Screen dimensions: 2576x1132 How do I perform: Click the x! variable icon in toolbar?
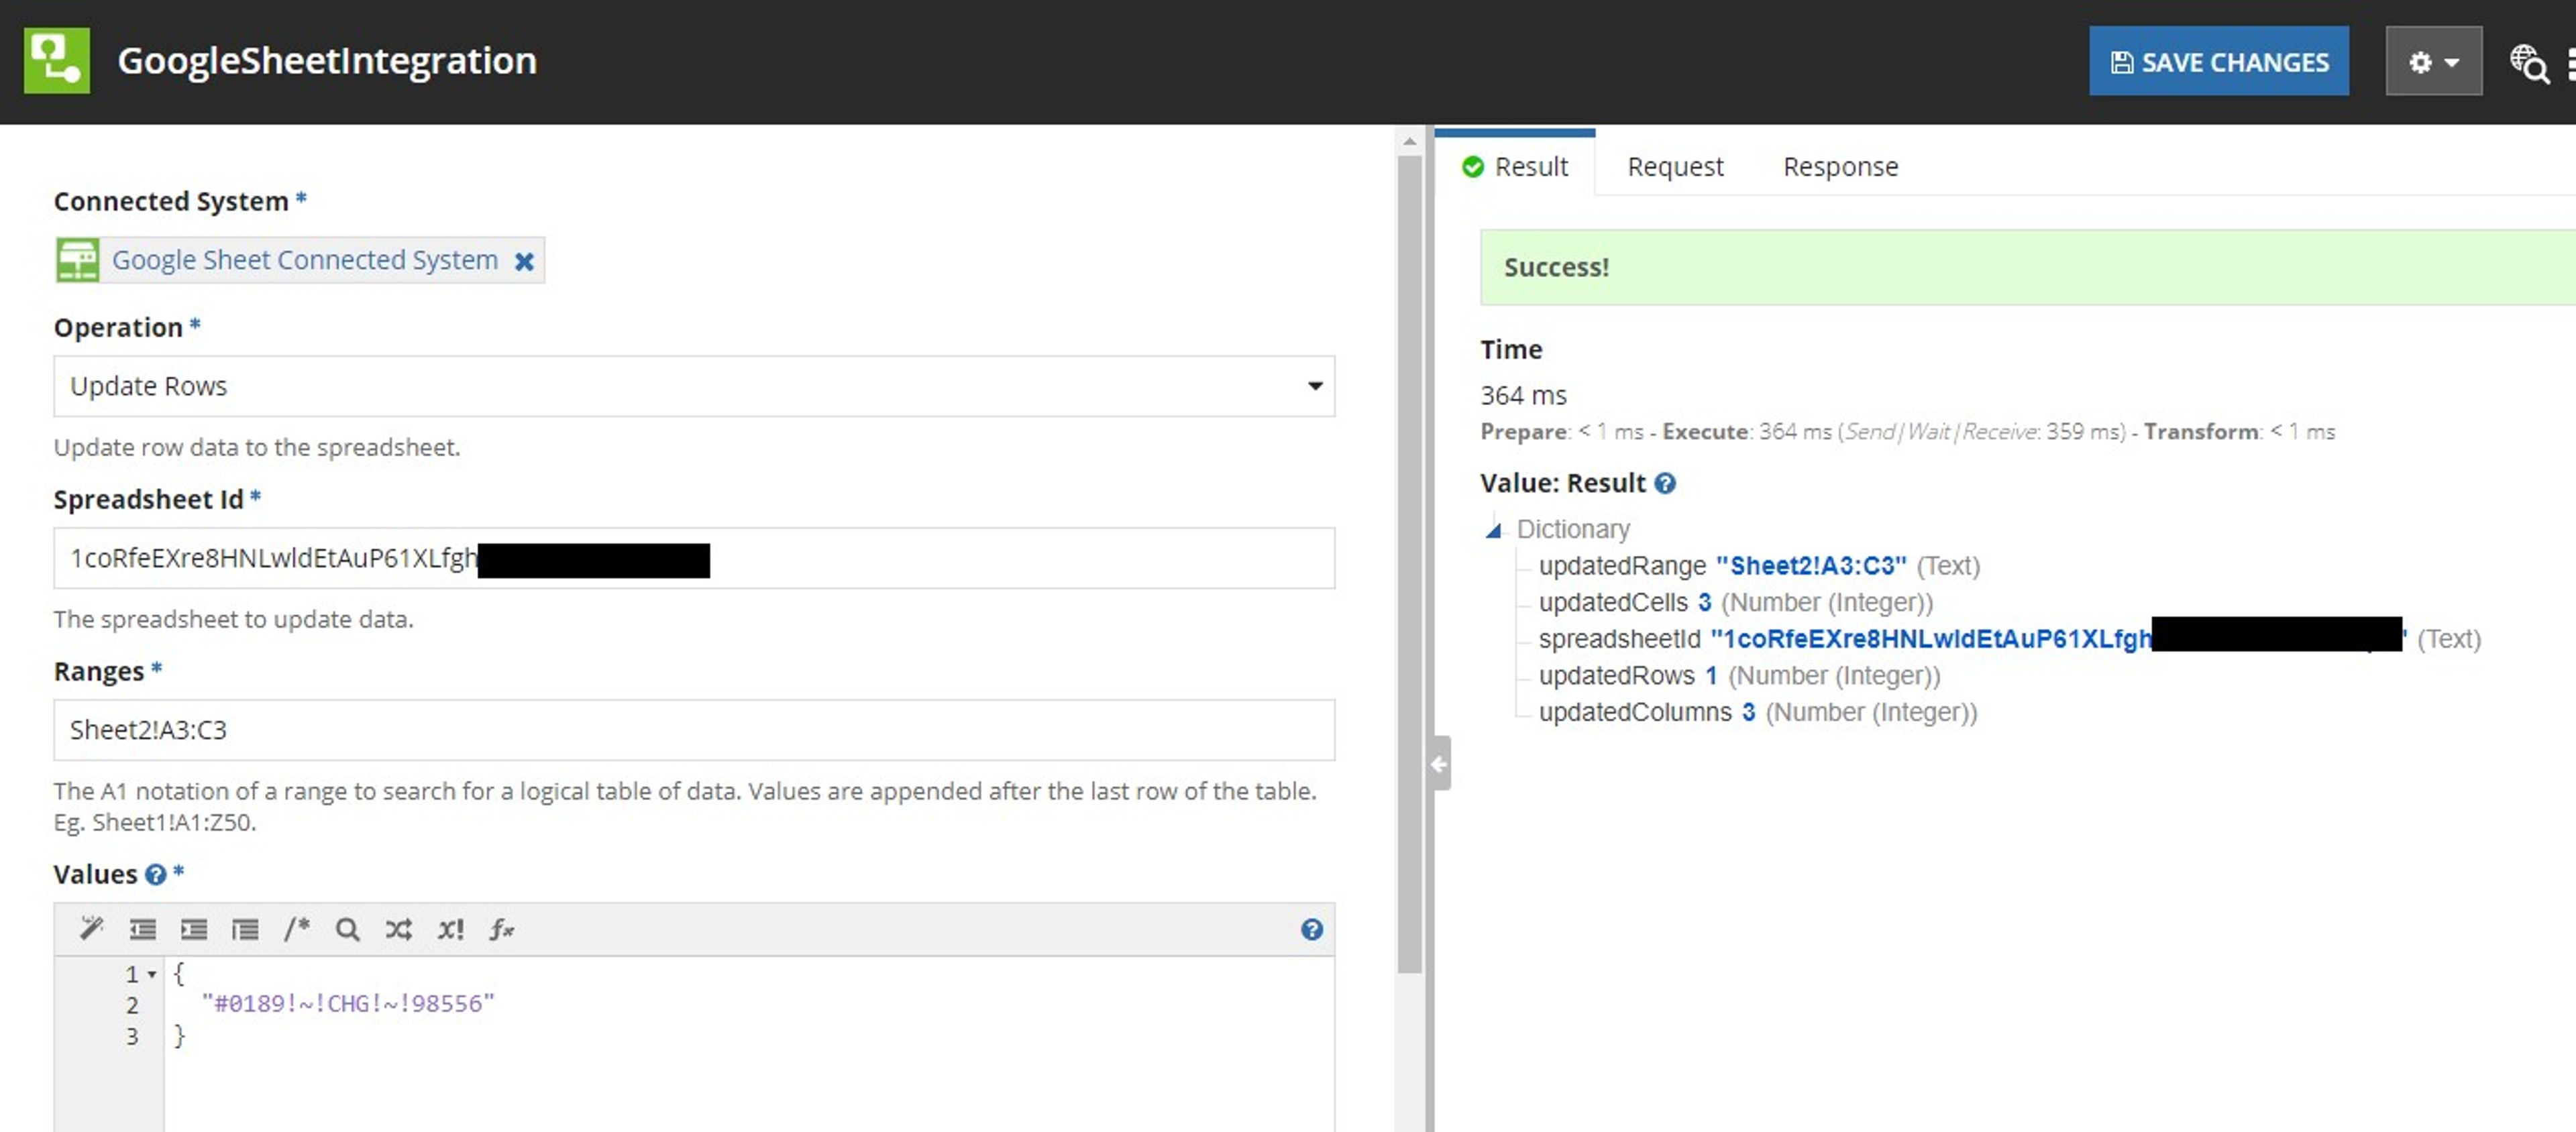[x=450, y=930]
